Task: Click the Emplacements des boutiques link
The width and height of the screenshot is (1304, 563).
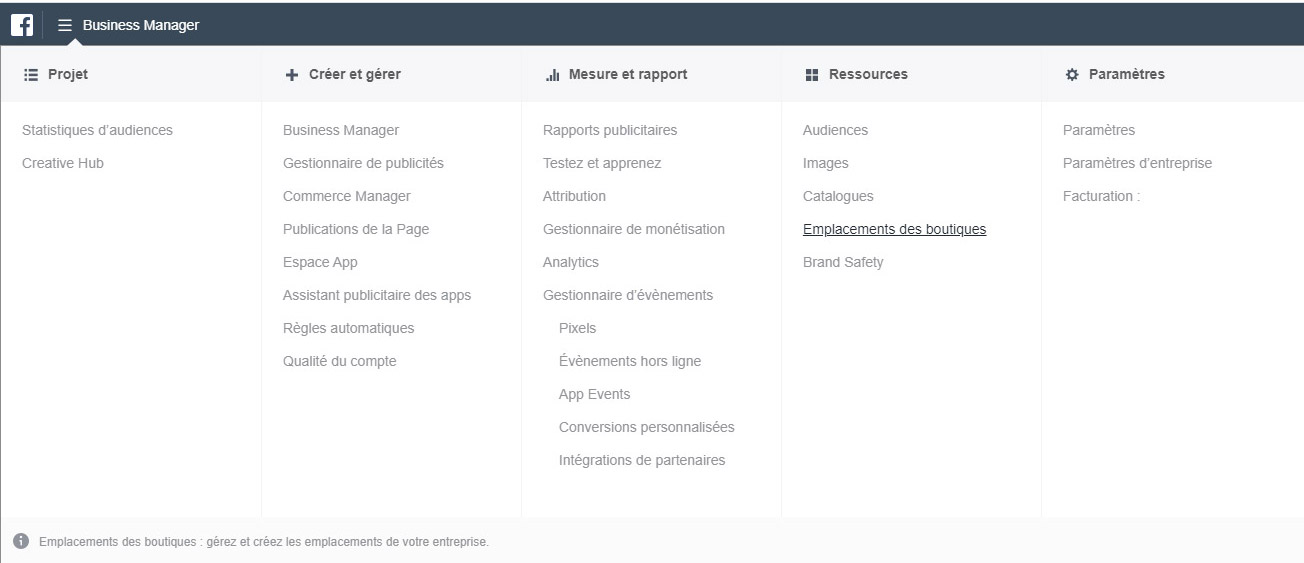Action: [894, 229]
